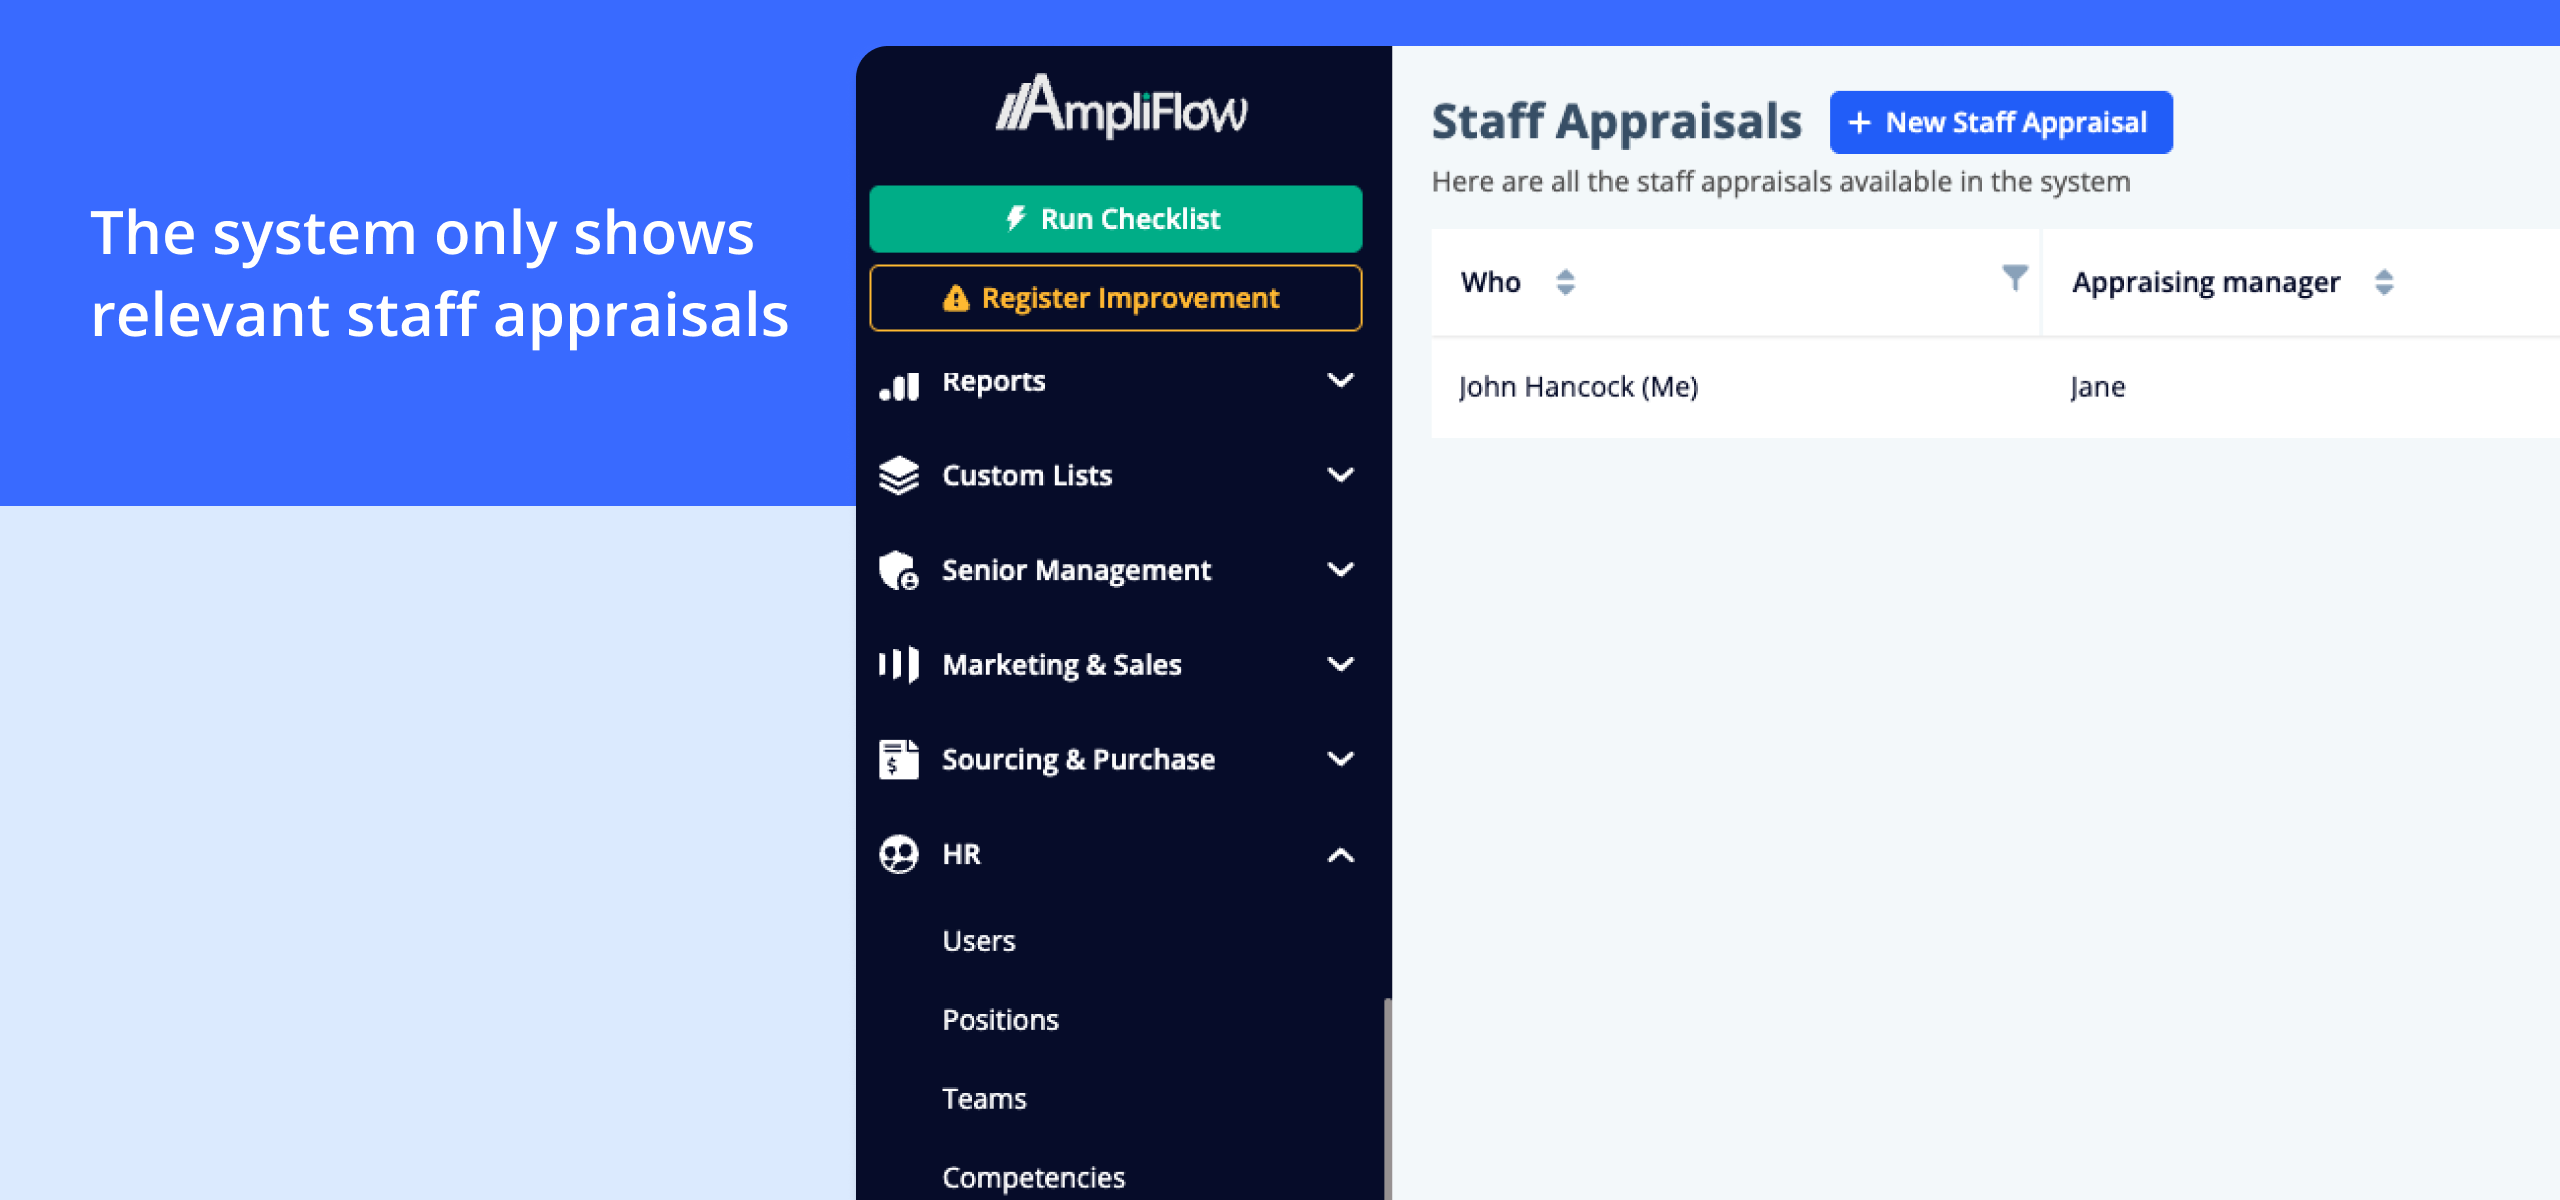Click the Reports bar chart icon
Viewport: 2560px width, 1200px height.
(898, 385)
